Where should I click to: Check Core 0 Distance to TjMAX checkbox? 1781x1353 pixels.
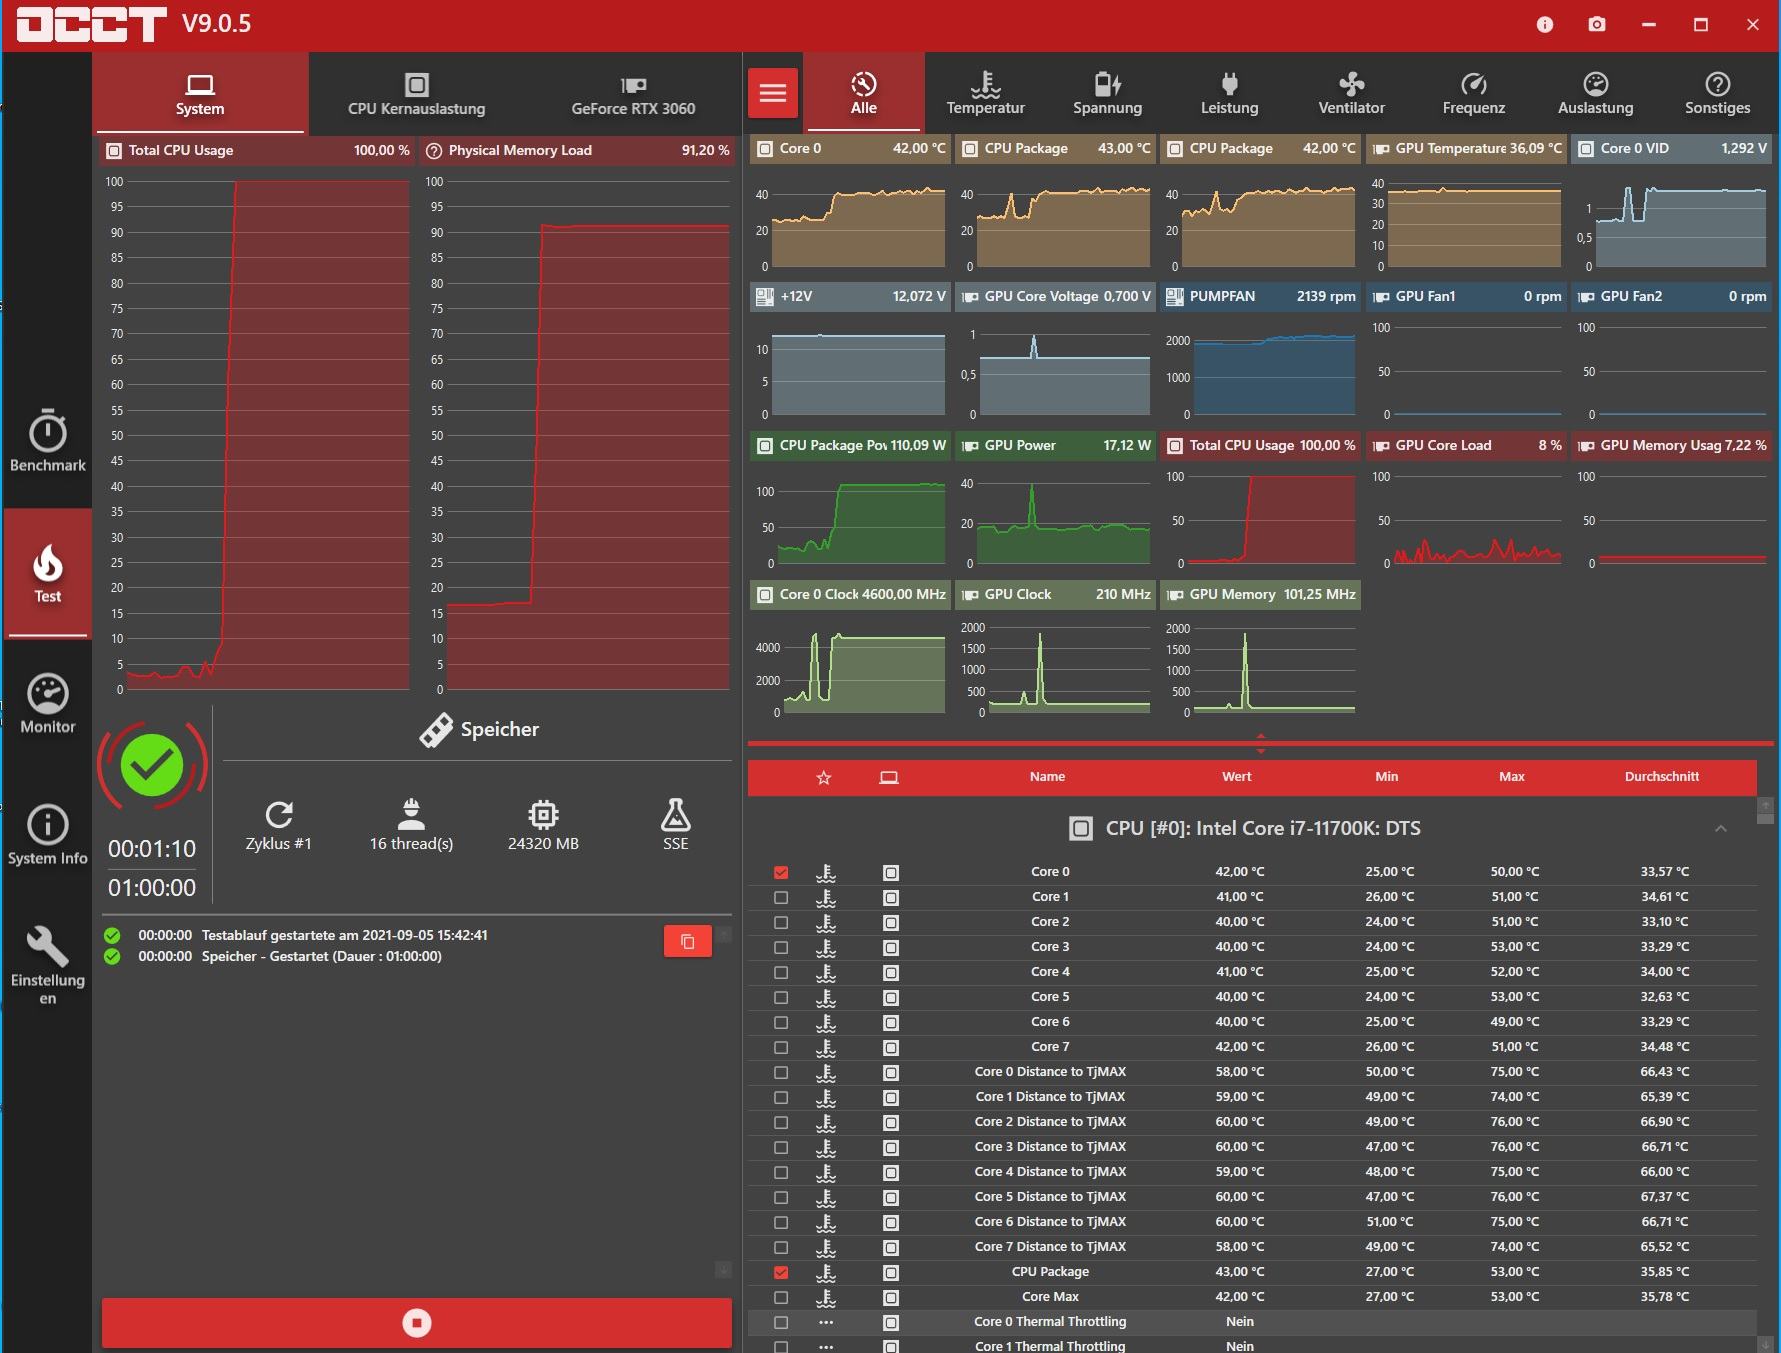point(781,1072)
